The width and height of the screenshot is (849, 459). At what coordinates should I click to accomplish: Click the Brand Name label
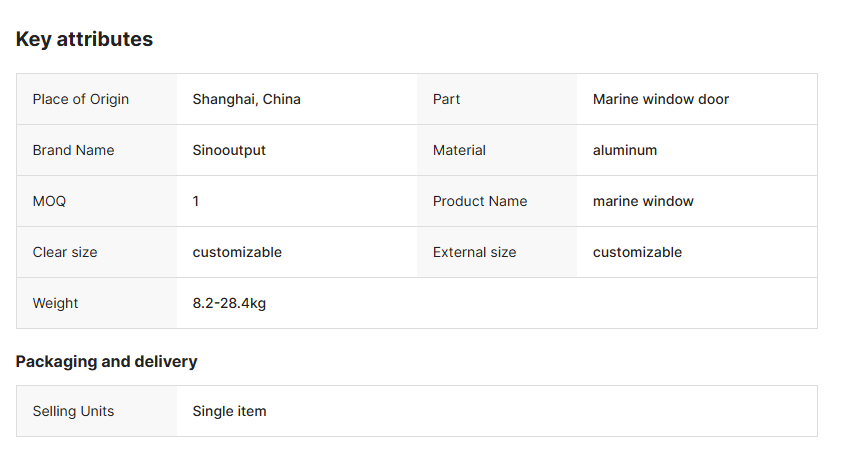coord(73,150)
